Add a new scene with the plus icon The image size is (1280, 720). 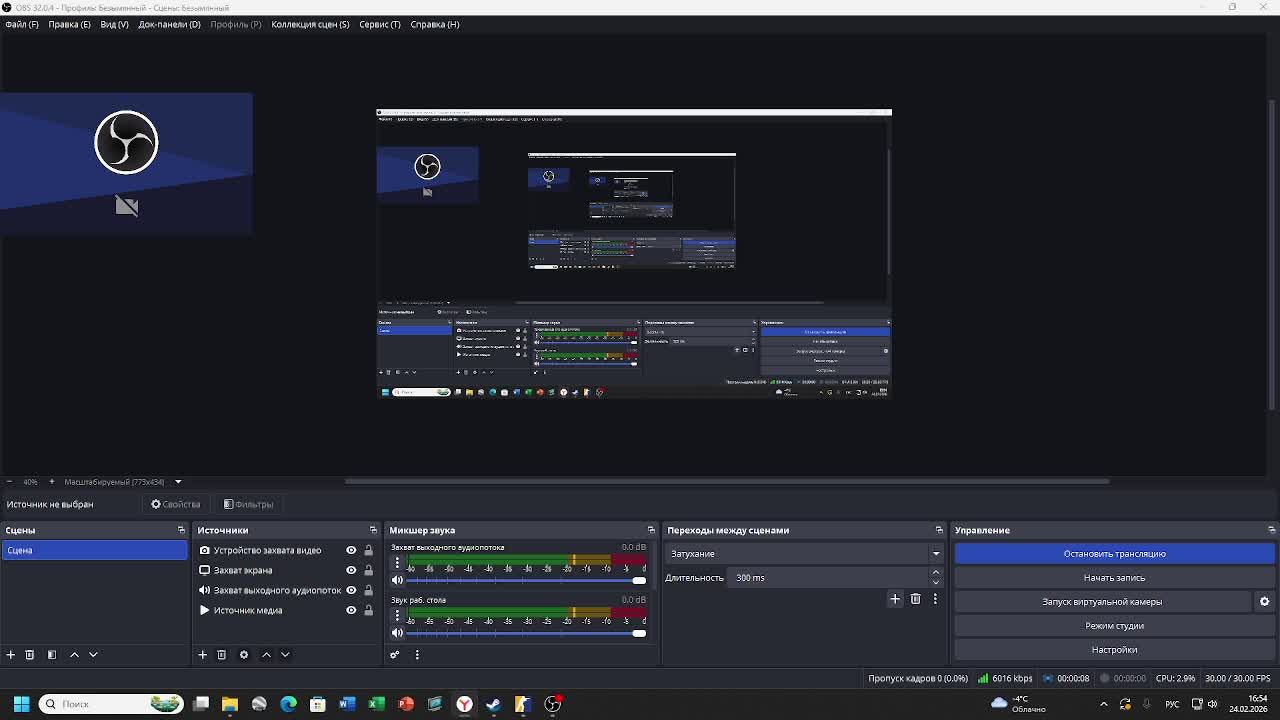[11, 655]
